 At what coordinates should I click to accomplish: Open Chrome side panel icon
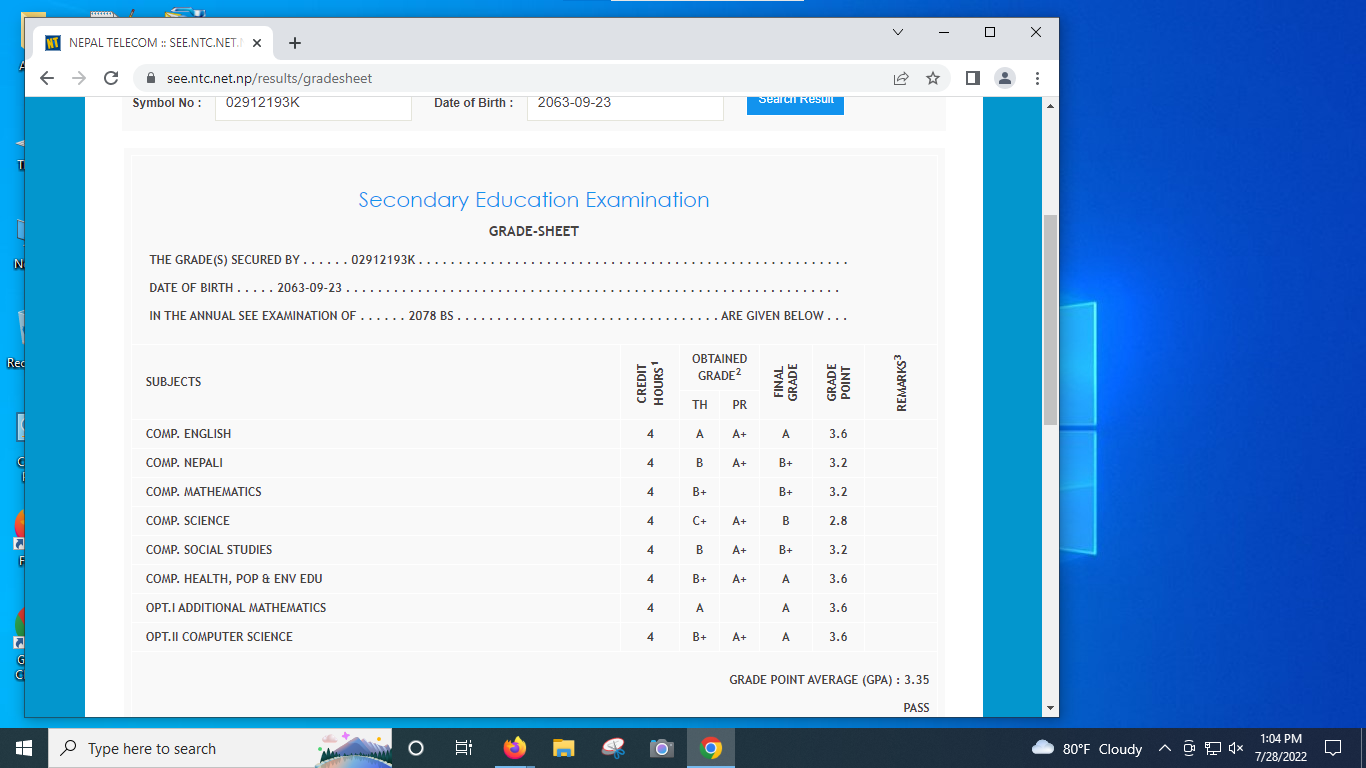(972, 78)
